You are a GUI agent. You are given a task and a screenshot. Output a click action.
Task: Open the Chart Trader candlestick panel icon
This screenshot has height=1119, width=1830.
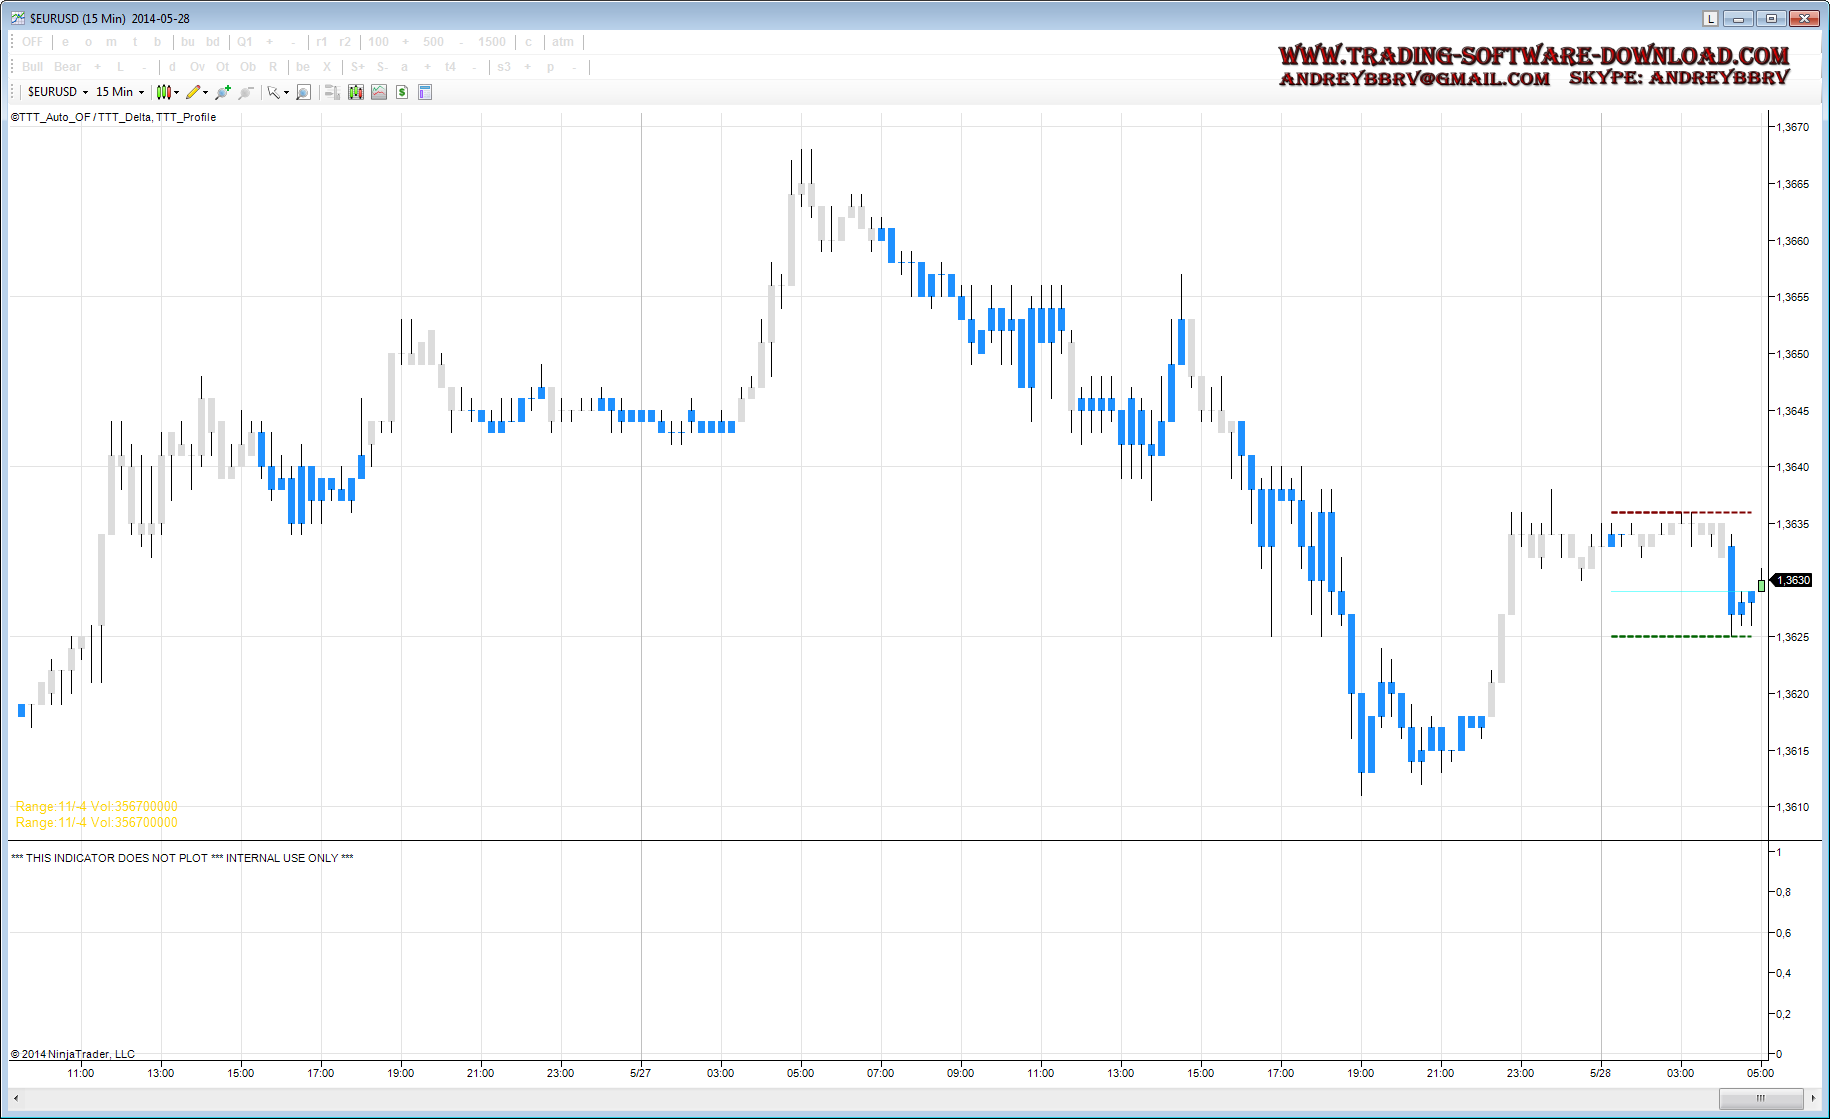click(355, 92)
